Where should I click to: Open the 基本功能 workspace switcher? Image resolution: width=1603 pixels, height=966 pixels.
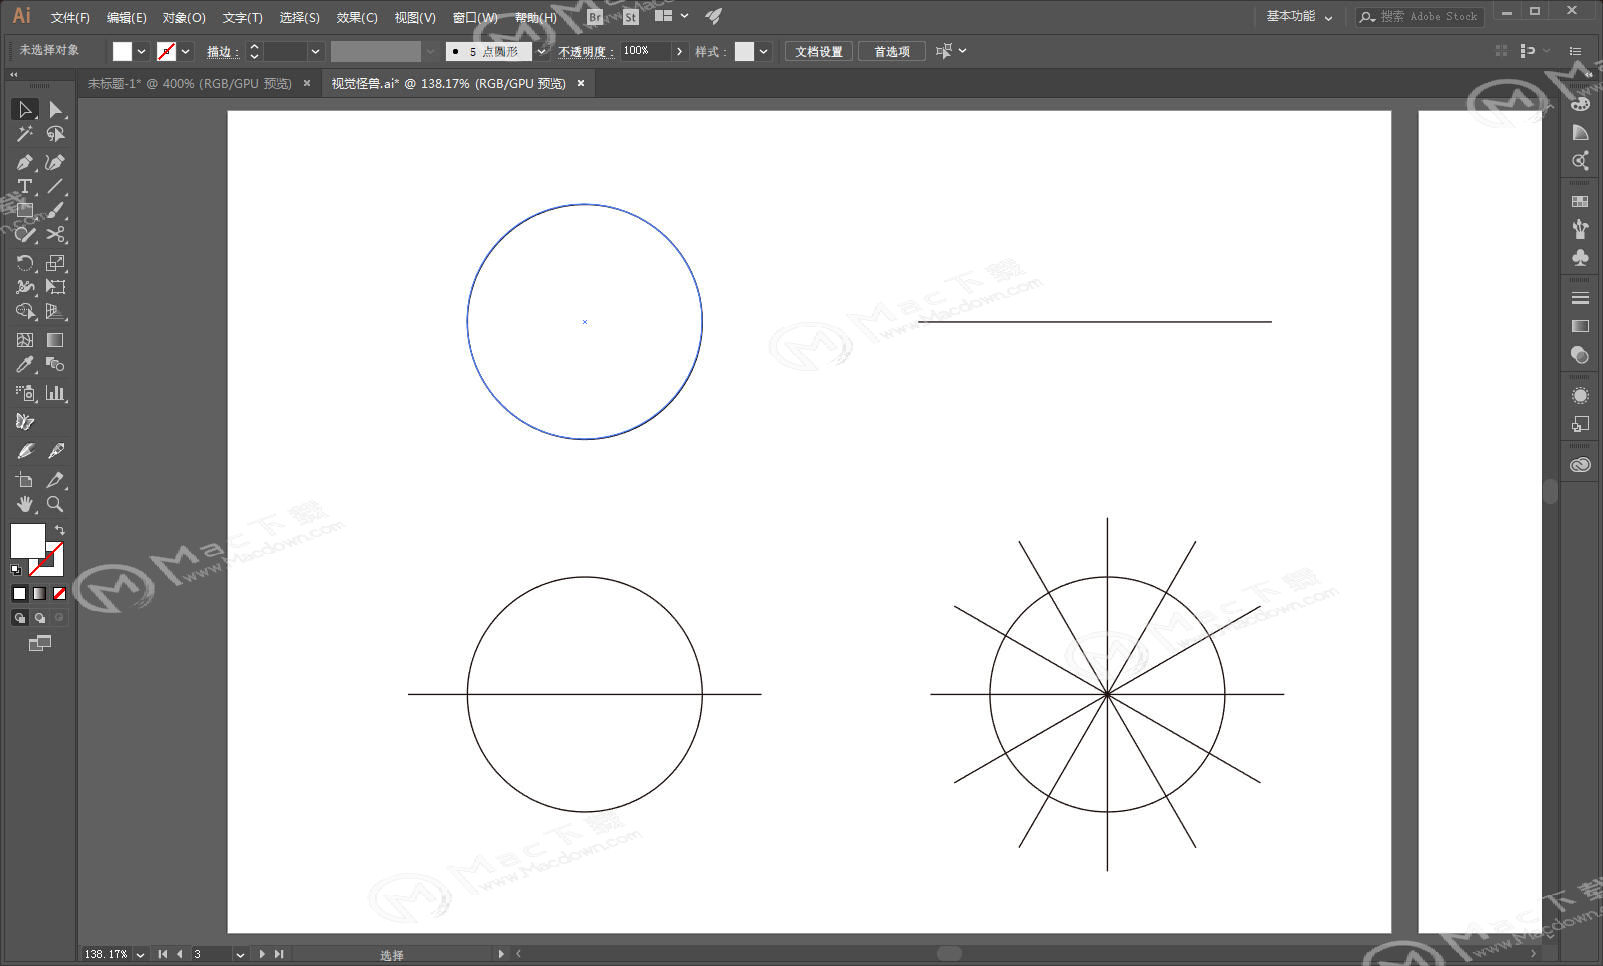tap(1298, 16)
